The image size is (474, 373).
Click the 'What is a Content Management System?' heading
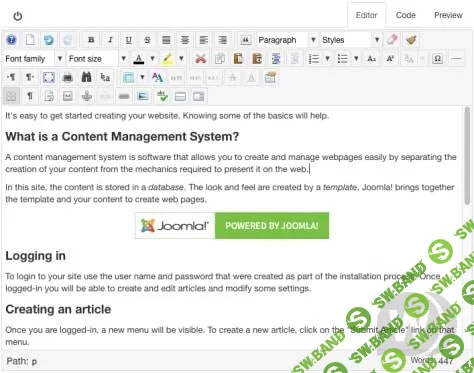click(x=122, y=136)
